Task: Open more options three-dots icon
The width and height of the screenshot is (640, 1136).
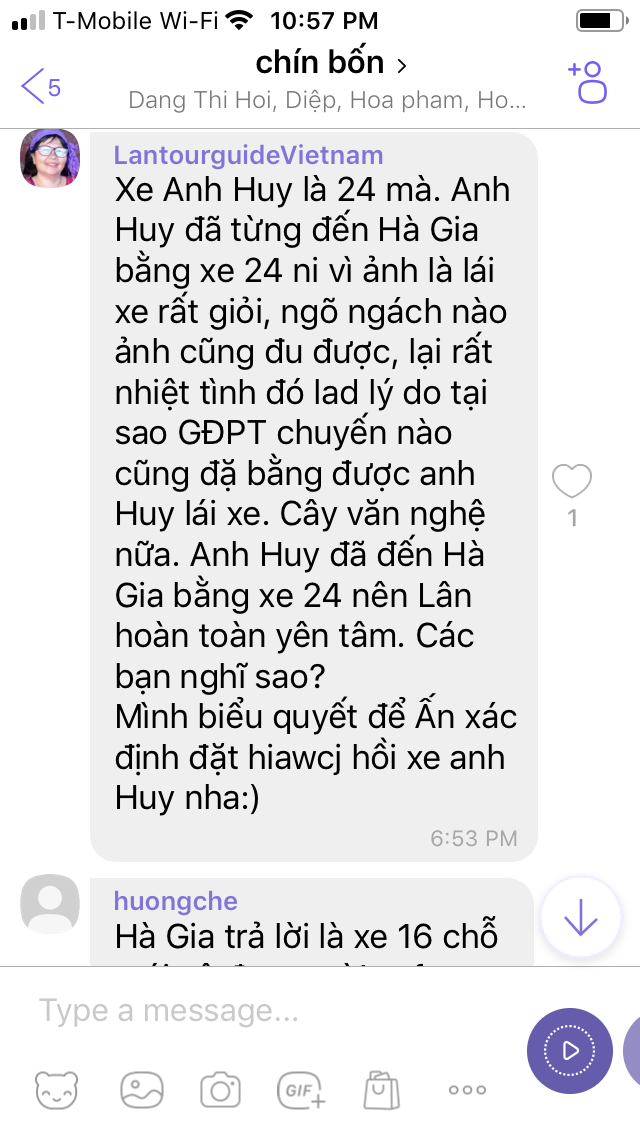Action: [x=467, y=1089]
